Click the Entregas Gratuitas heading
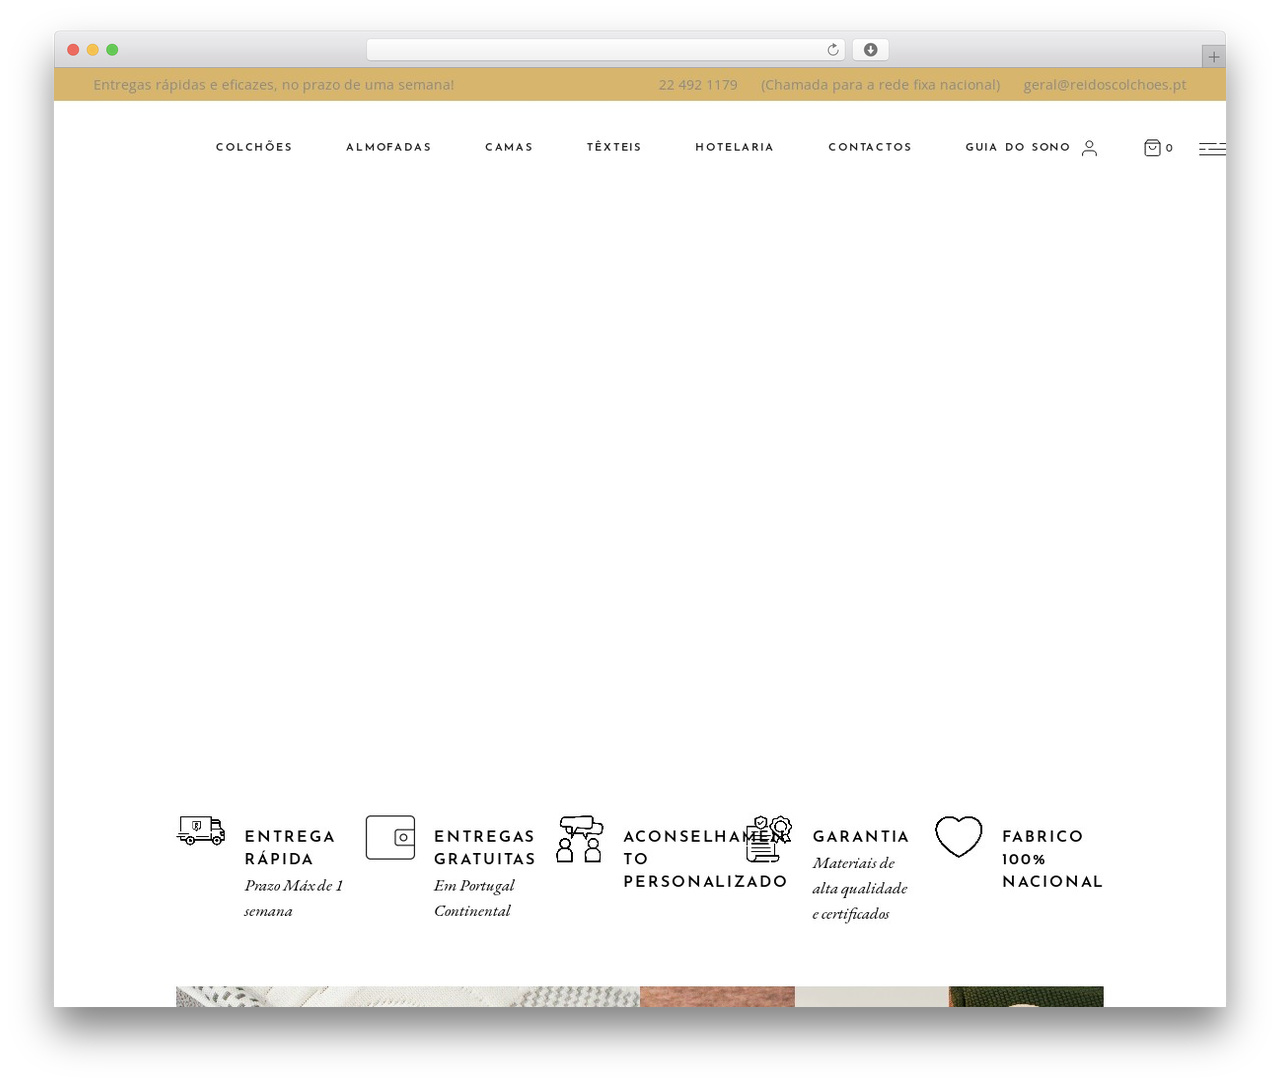Screen dimensions: 1280x1084 coord(485,848)
